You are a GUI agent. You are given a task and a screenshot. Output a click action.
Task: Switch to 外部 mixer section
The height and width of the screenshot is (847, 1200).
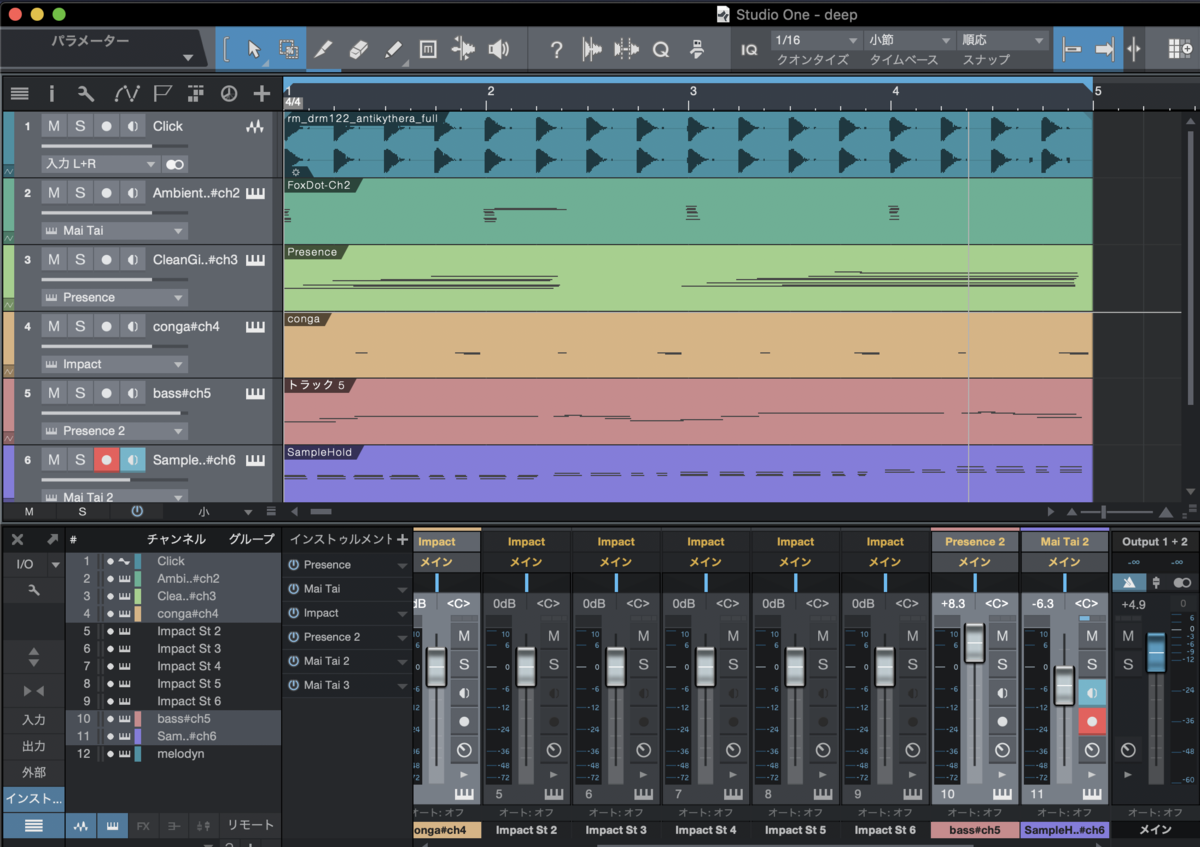[33, 772]
